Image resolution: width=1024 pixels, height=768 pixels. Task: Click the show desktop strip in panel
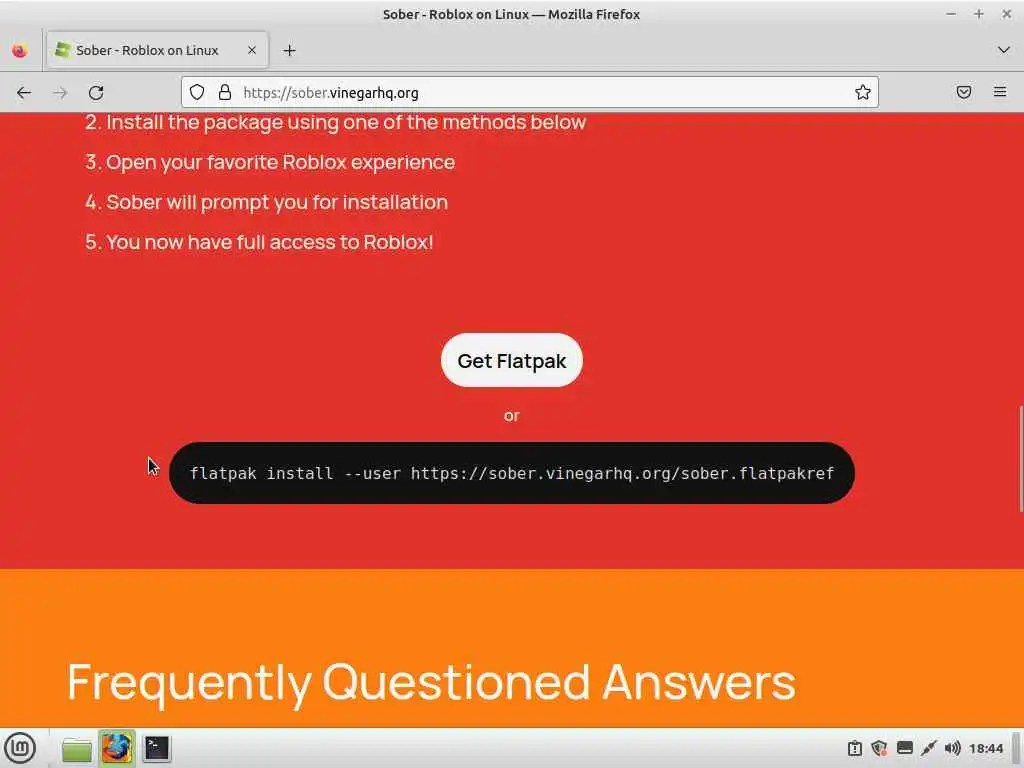point(1017,748)
